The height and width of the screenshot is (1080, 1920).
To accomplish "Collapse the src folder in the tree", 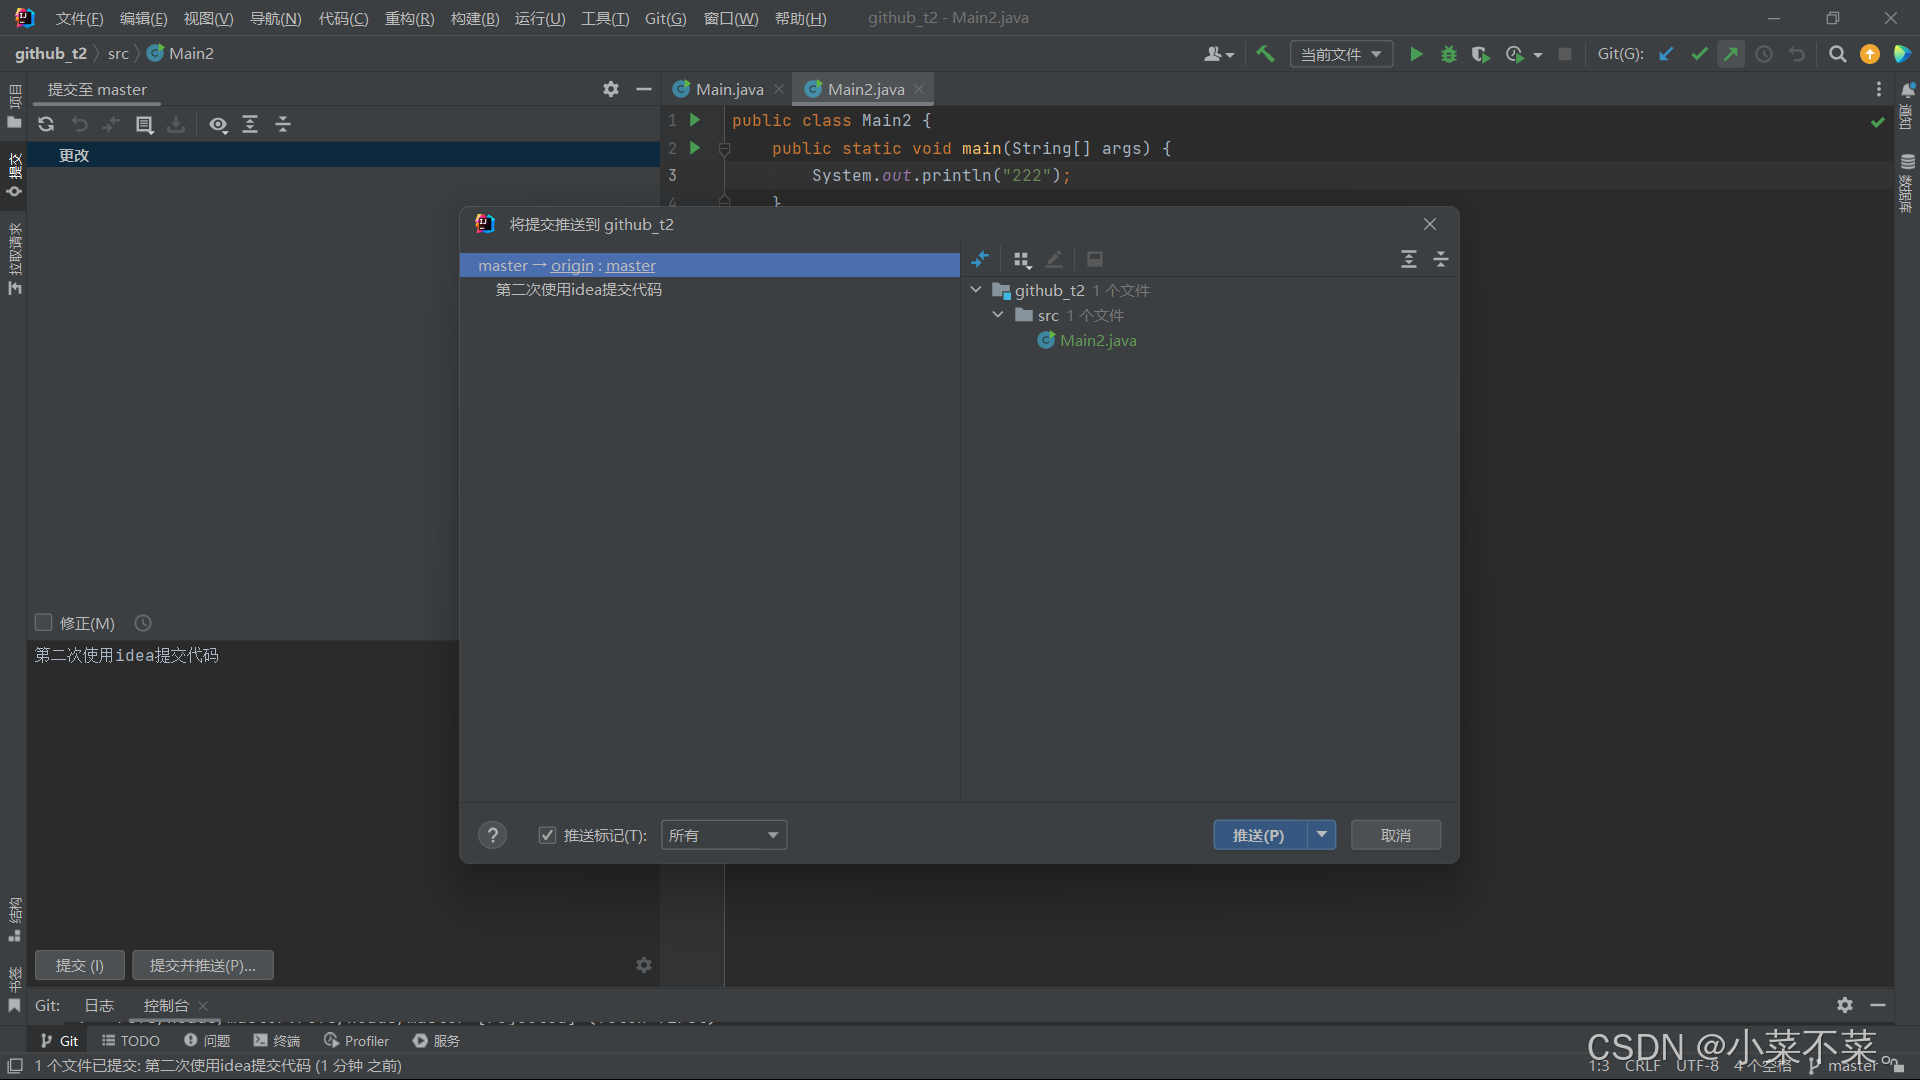I will [x=997, y=315].
